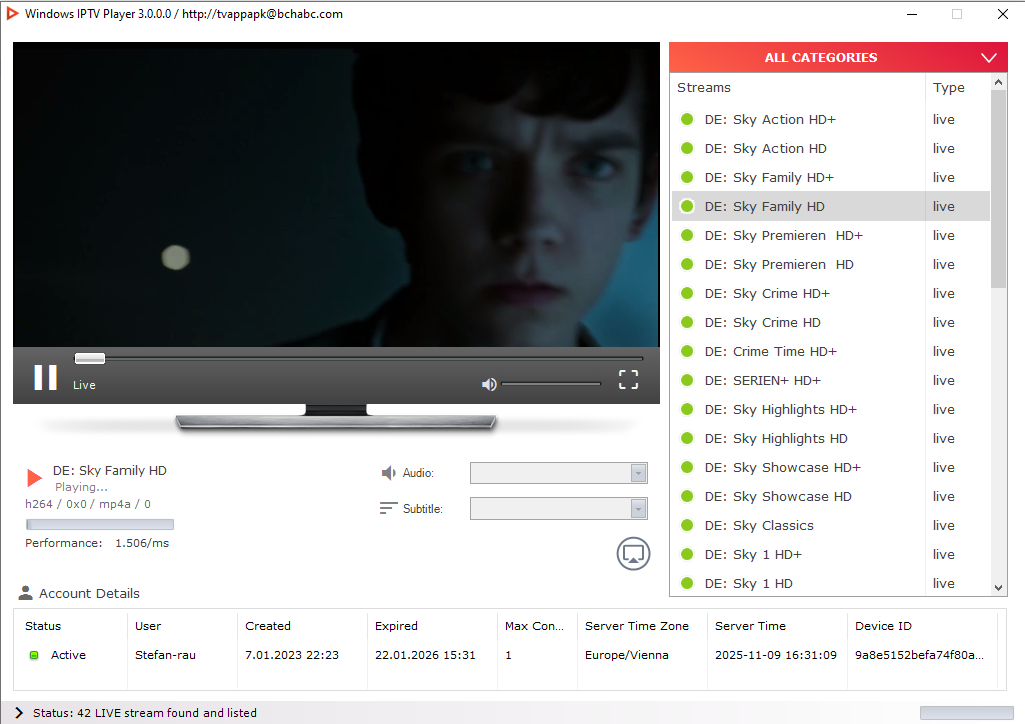Open the Subtitle dropdown
The image size is (1025, 724).
pyautogui.click(x=558, y=509)
